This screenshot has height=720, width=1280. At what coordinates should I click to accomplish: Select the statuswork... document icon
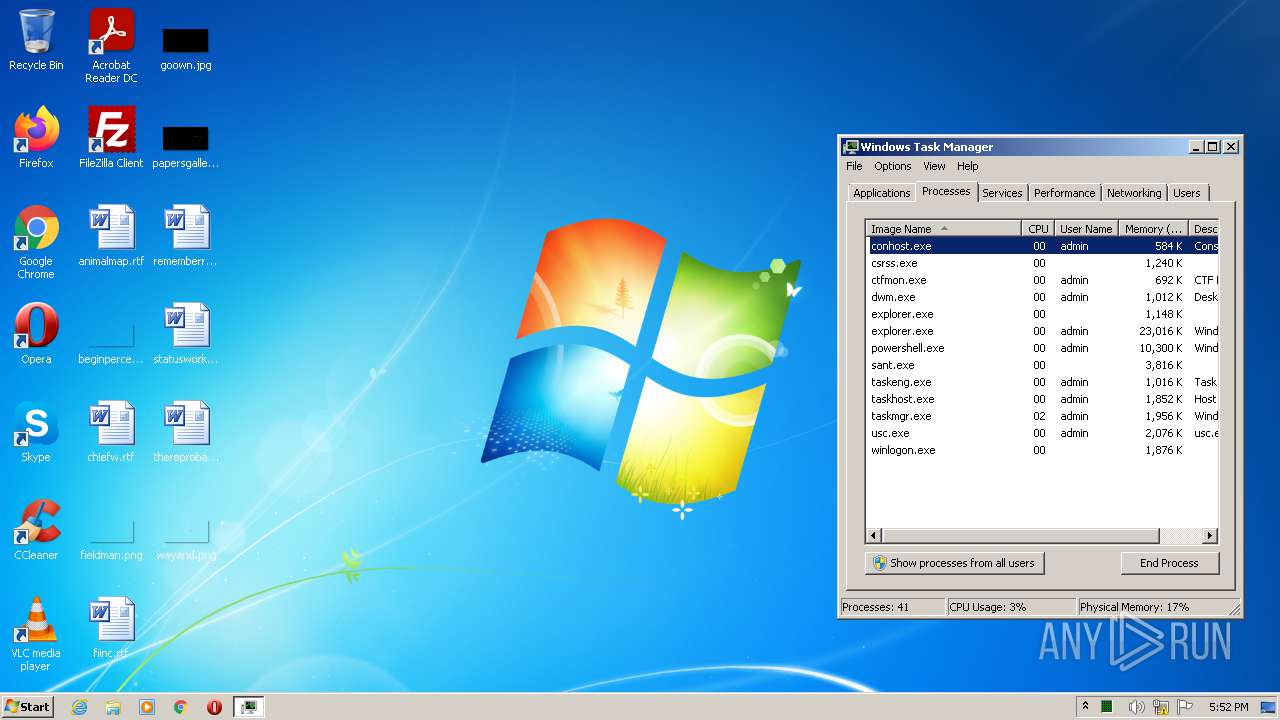coord(186,334)
